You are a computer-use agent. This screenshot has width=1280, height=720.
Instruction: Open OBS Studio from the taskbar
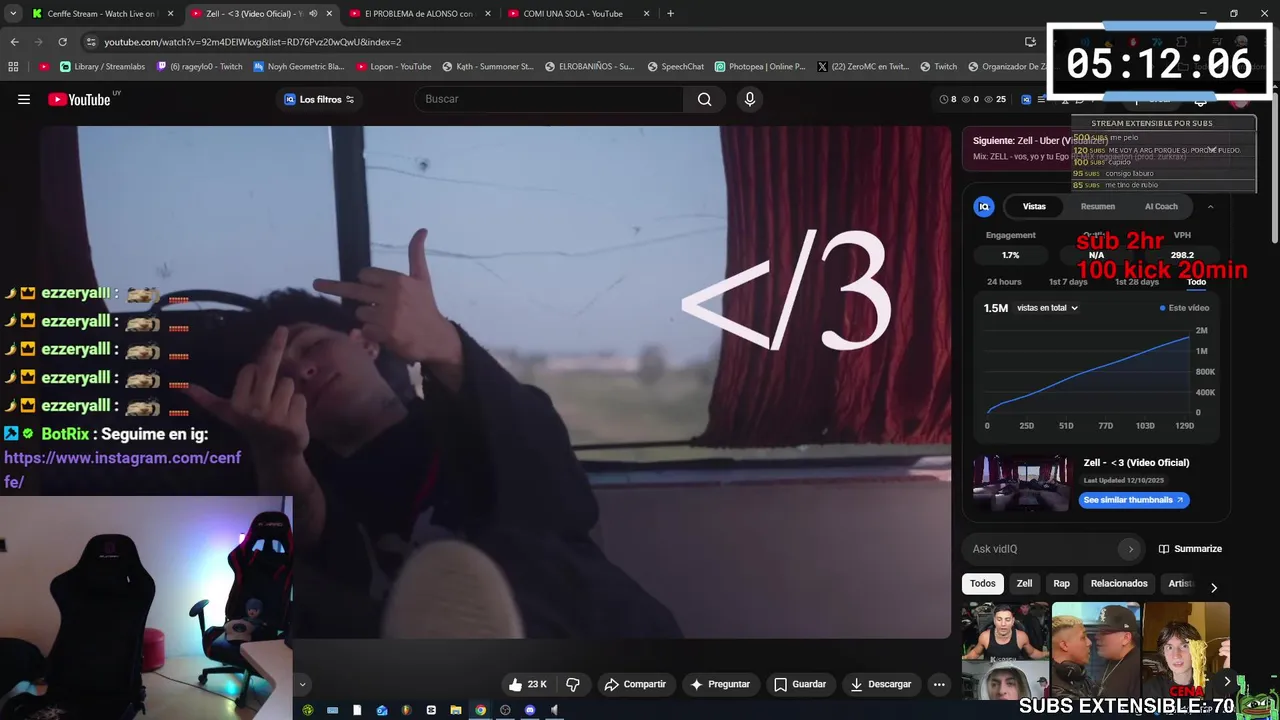pos(505,710)
